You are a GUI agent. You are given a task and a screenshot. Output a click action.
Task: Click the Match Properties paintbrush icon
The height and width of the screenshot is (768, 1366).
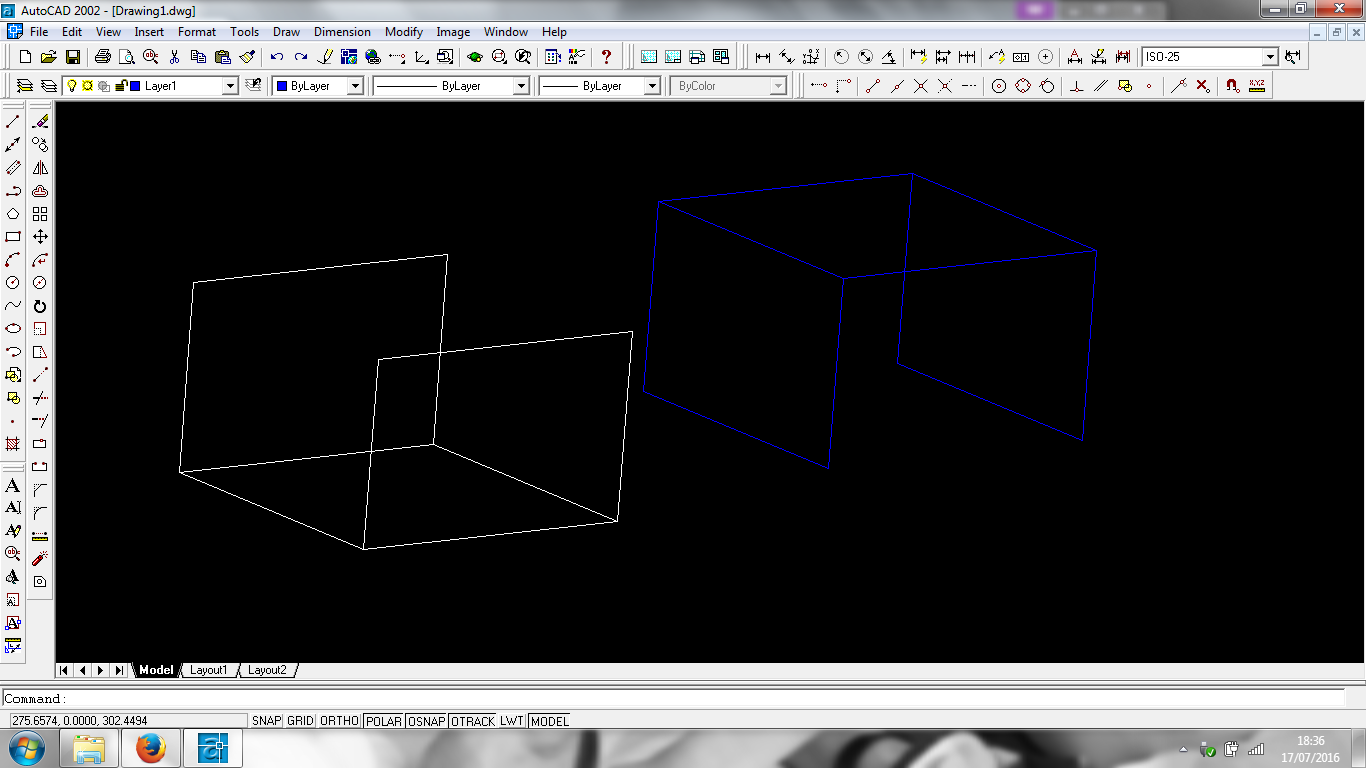click(248, 57)
